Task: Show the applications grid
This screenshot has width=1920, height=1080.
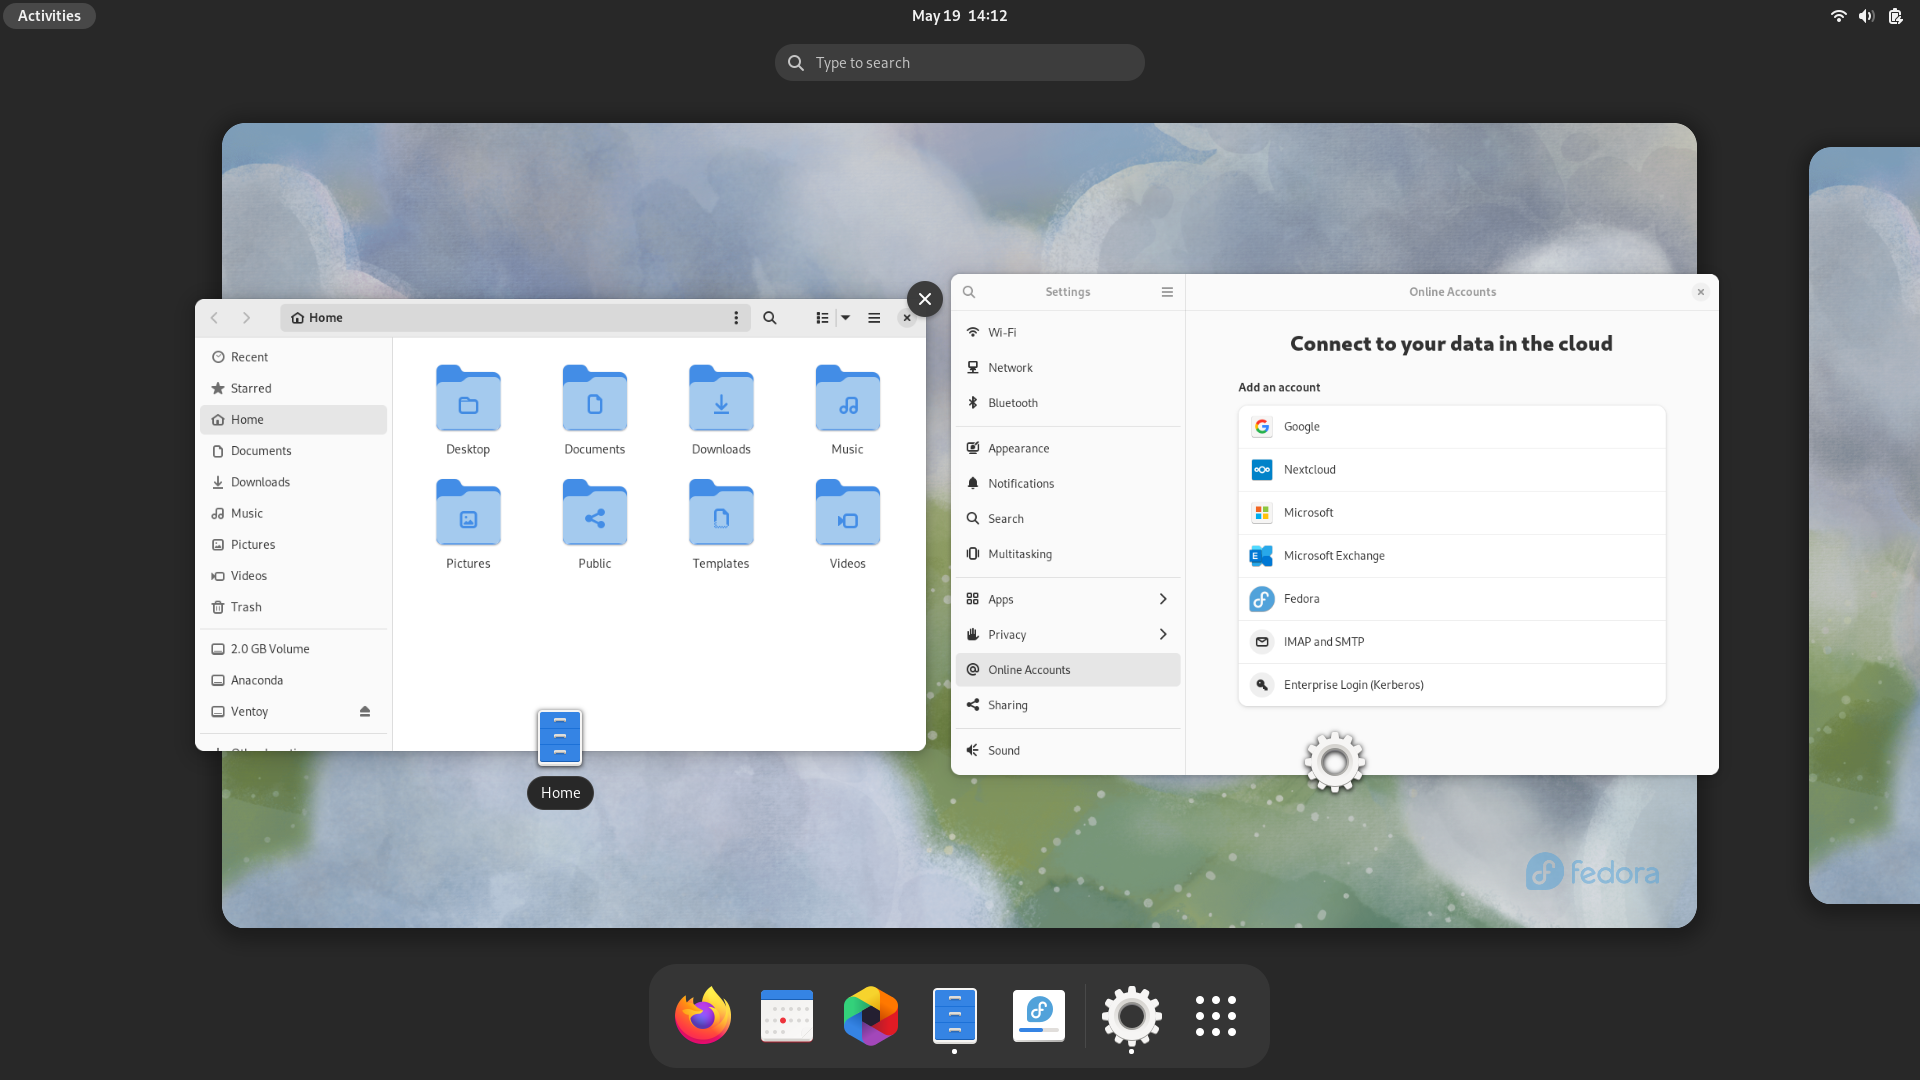Action: click(1216, 1016)
